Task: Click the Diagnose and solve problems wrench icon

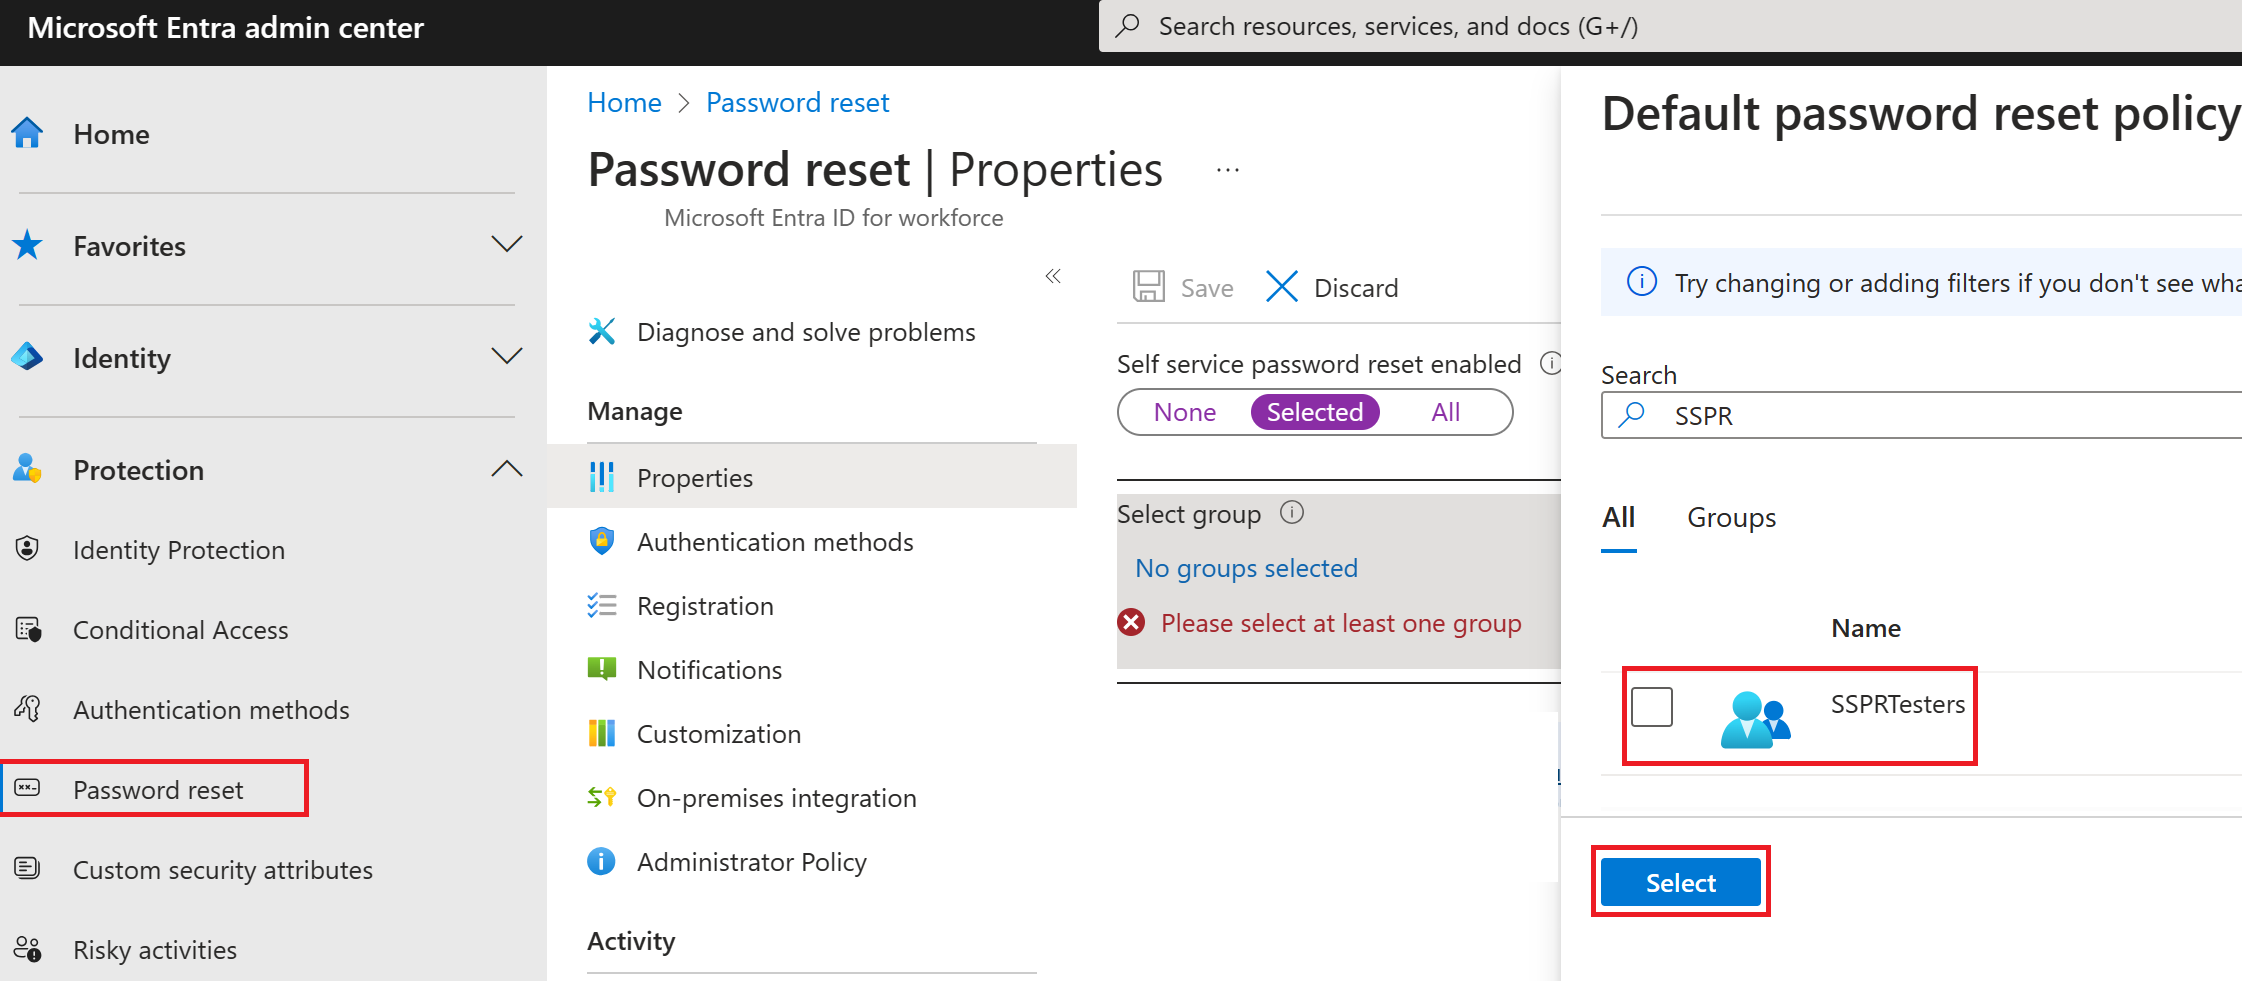Action: pyautogui.click(x=602, y=331)
